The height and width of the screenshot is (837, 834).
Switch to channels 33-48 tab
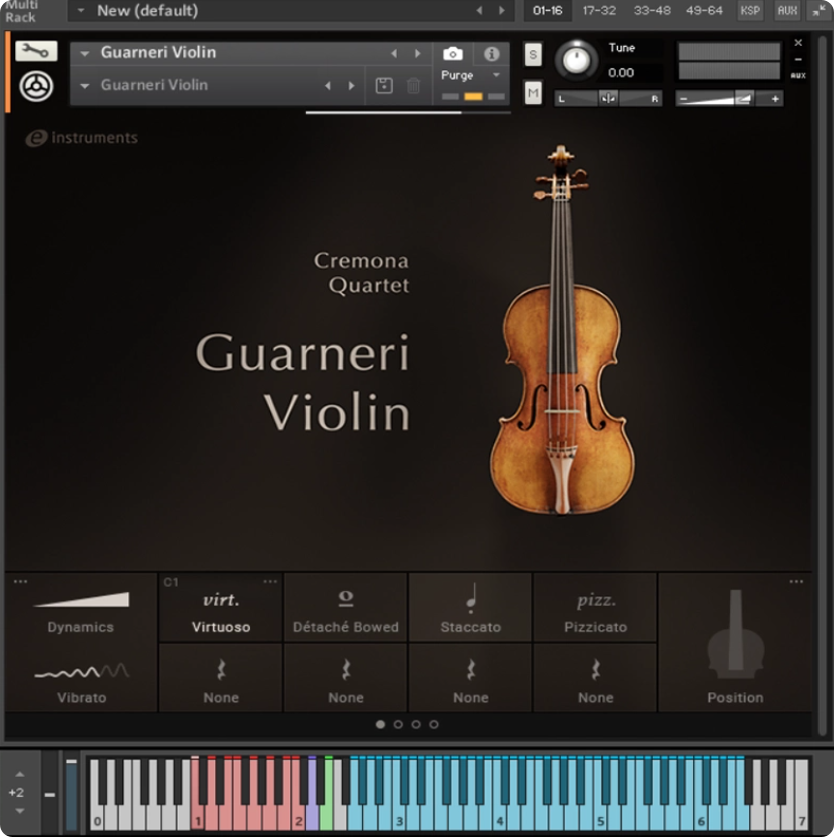click(652, 10)
